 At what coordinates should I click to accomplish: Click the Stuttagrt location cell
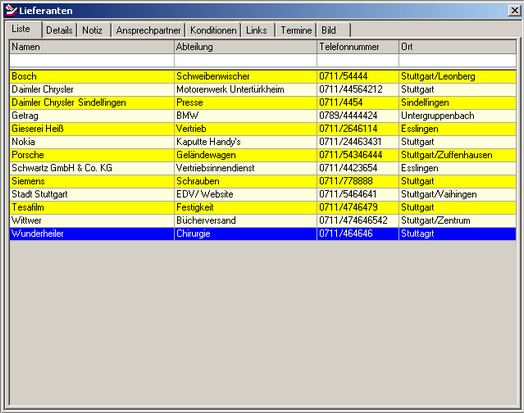click(457, 234)
